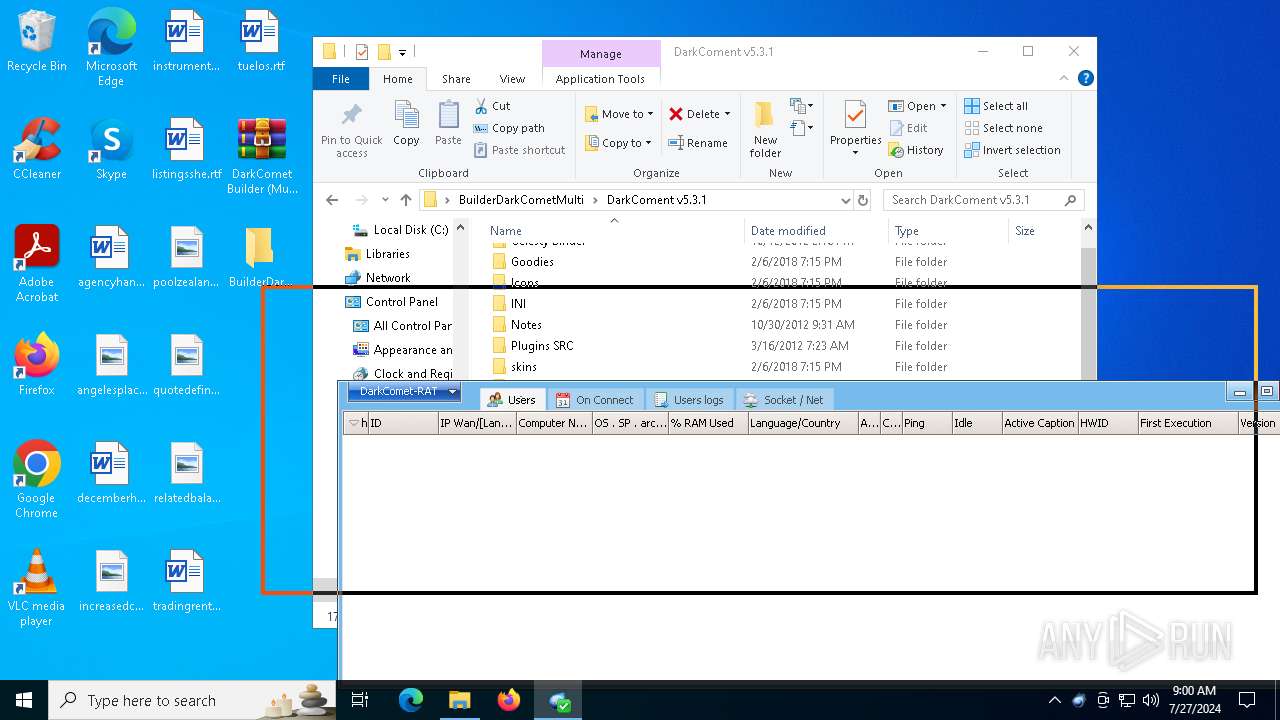The image size is (1280, 720).
Task: Sort users by % RAM Used column
Action: click(x=707, y=423)
